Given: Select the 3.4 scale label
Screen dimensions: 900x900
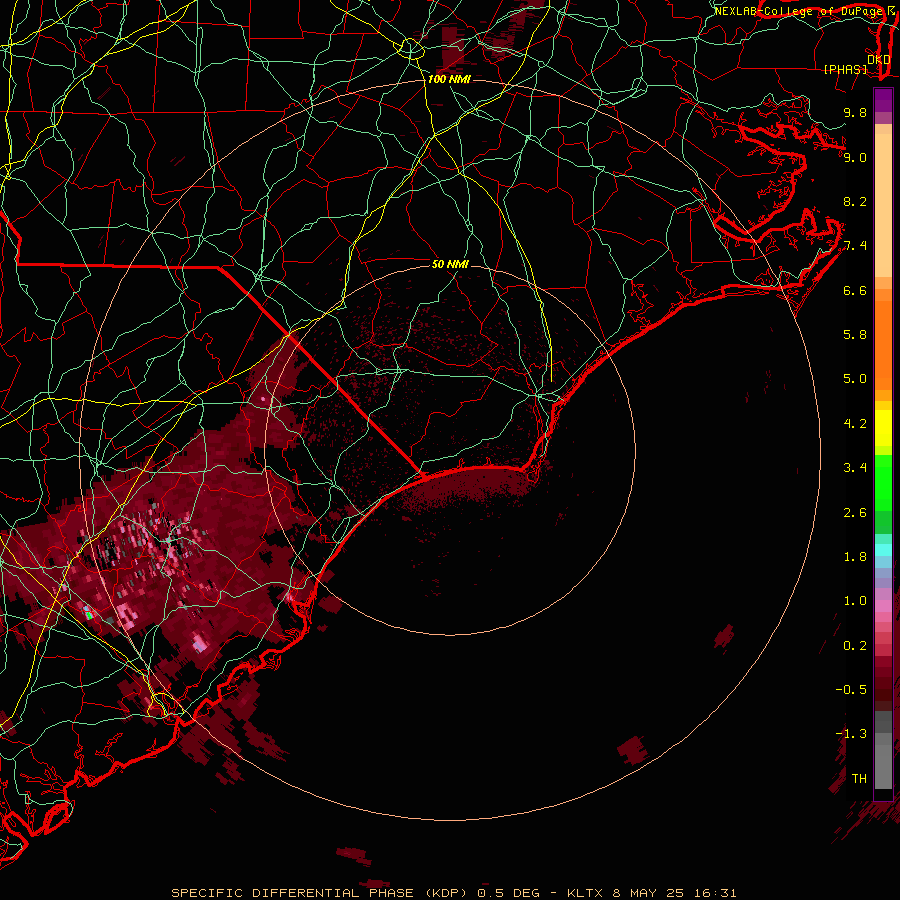Looking at the screenshot, I should pyautogui.click(x=855, y=468).
